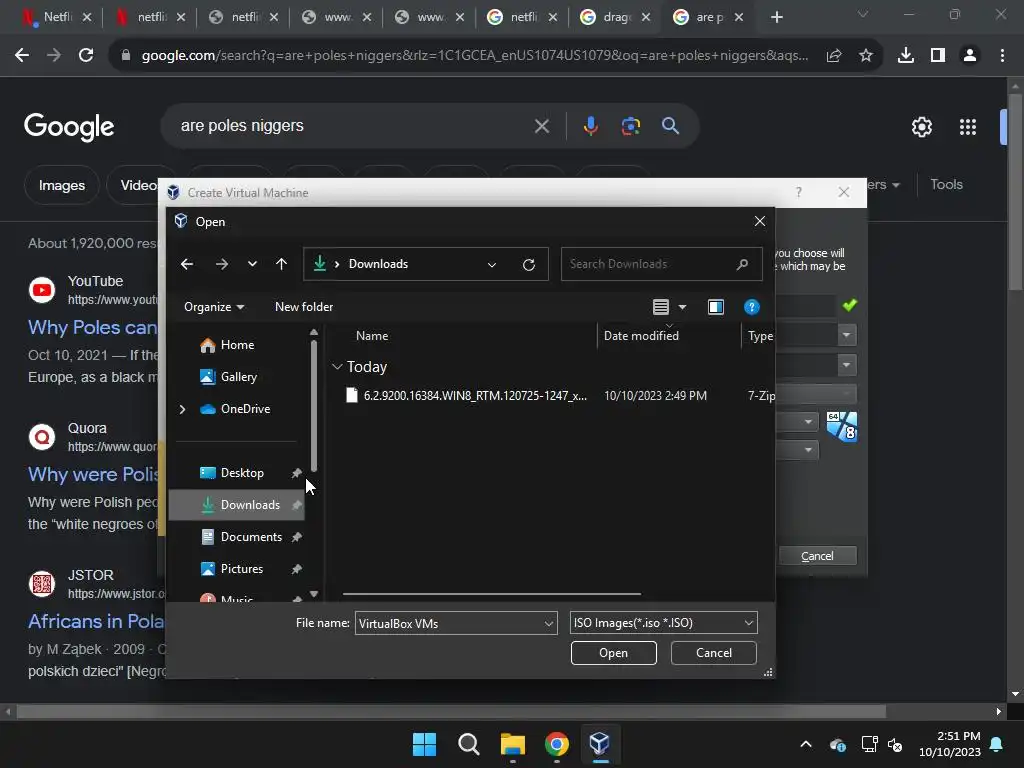Bookmark this page with the star

pos(865,56)
